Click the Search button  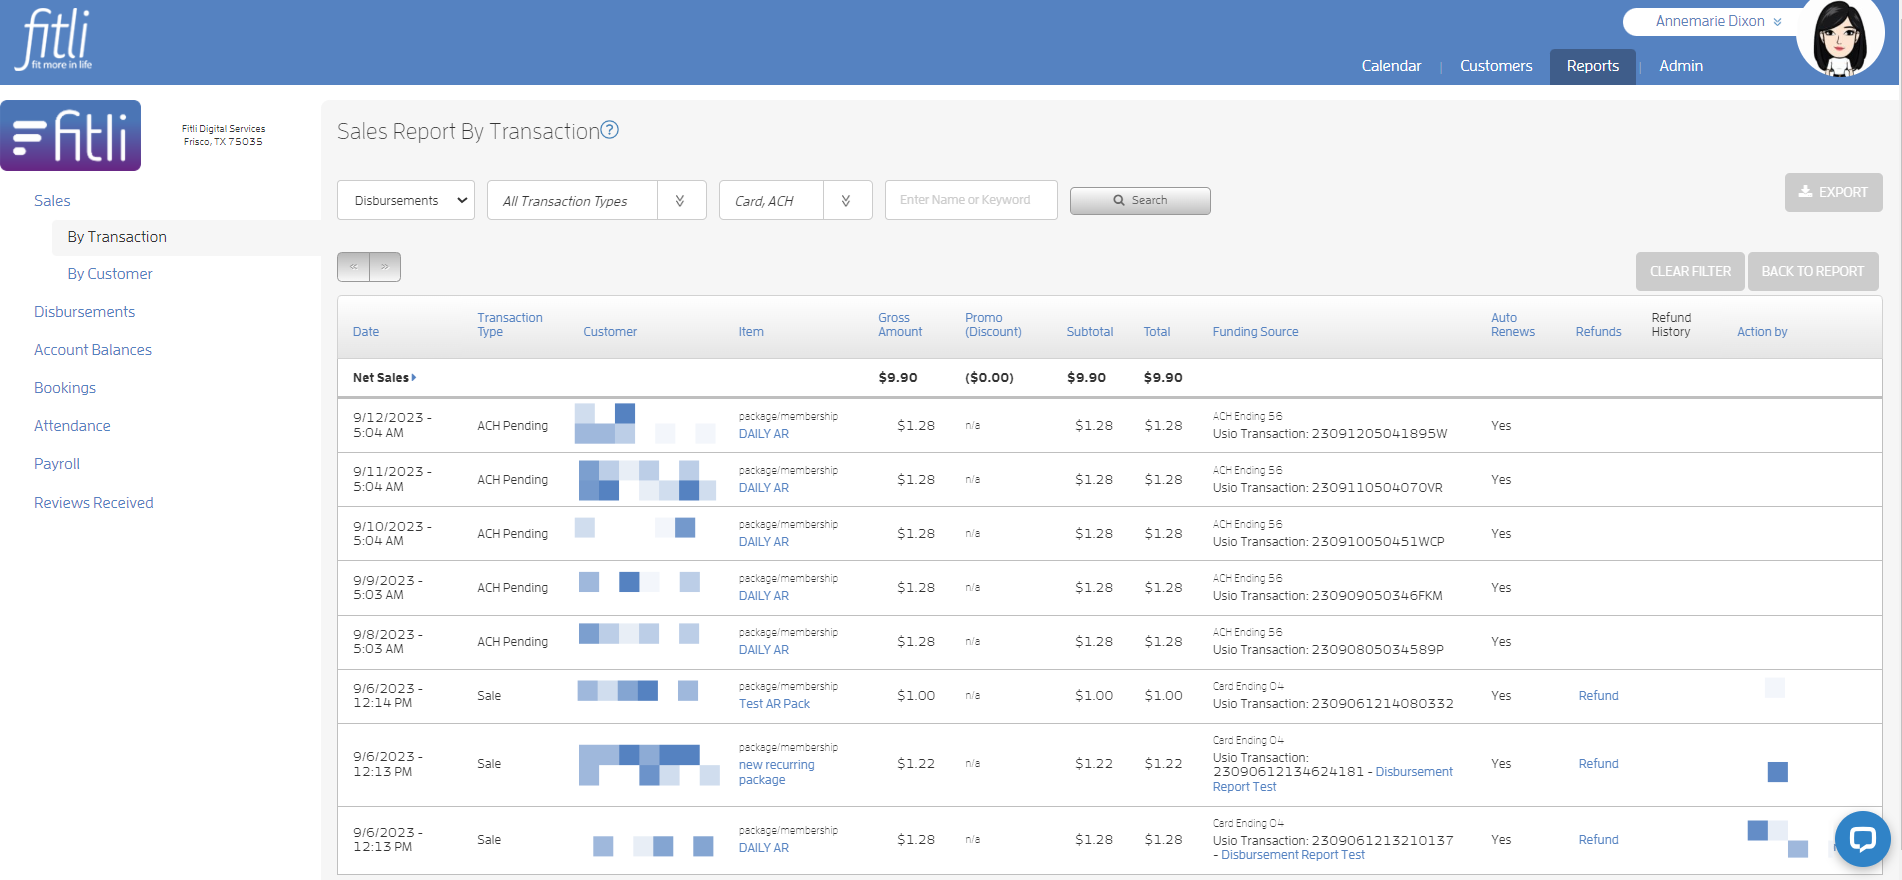[x=1140, y=201]
